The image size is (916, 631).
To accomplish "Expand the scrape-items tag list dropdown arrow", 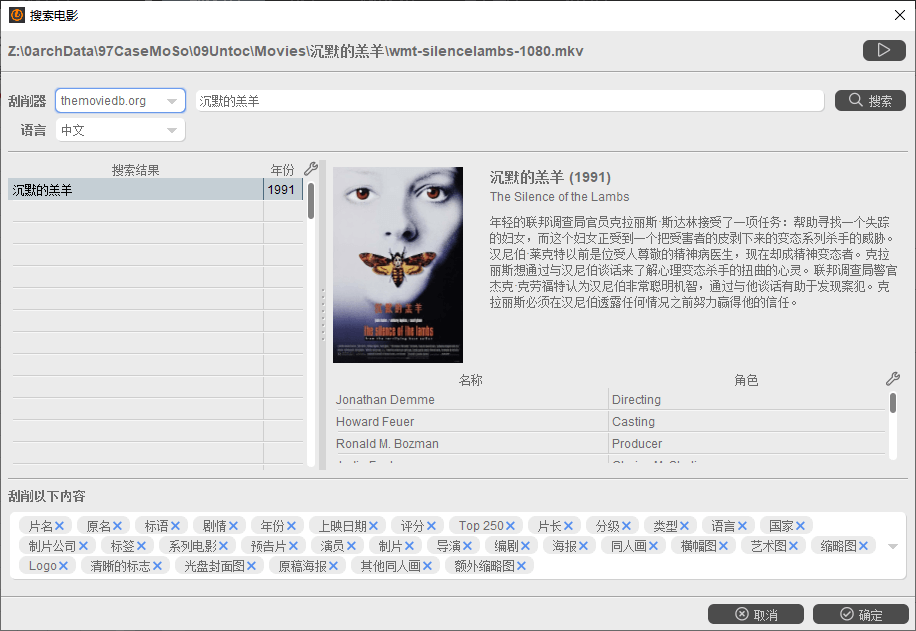I will tap(893, 546).
